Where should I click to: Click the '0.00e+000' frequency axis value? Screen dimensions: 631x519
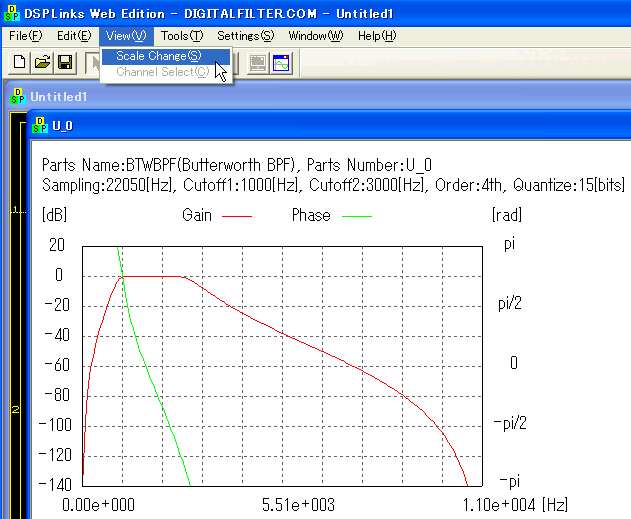click(x=99, y=505)
